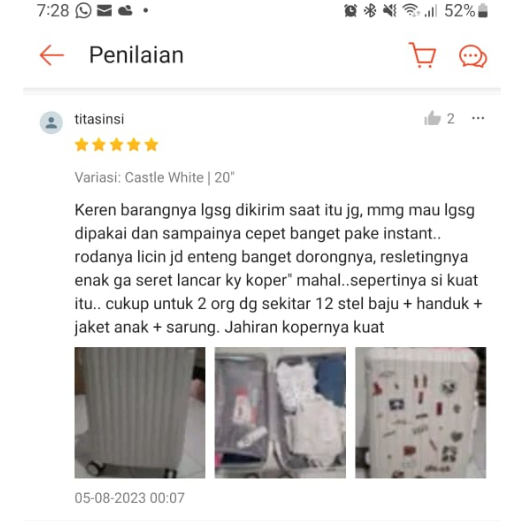Select the Variasi: Castle White text
525x525 pixels.
coord(139,177)
